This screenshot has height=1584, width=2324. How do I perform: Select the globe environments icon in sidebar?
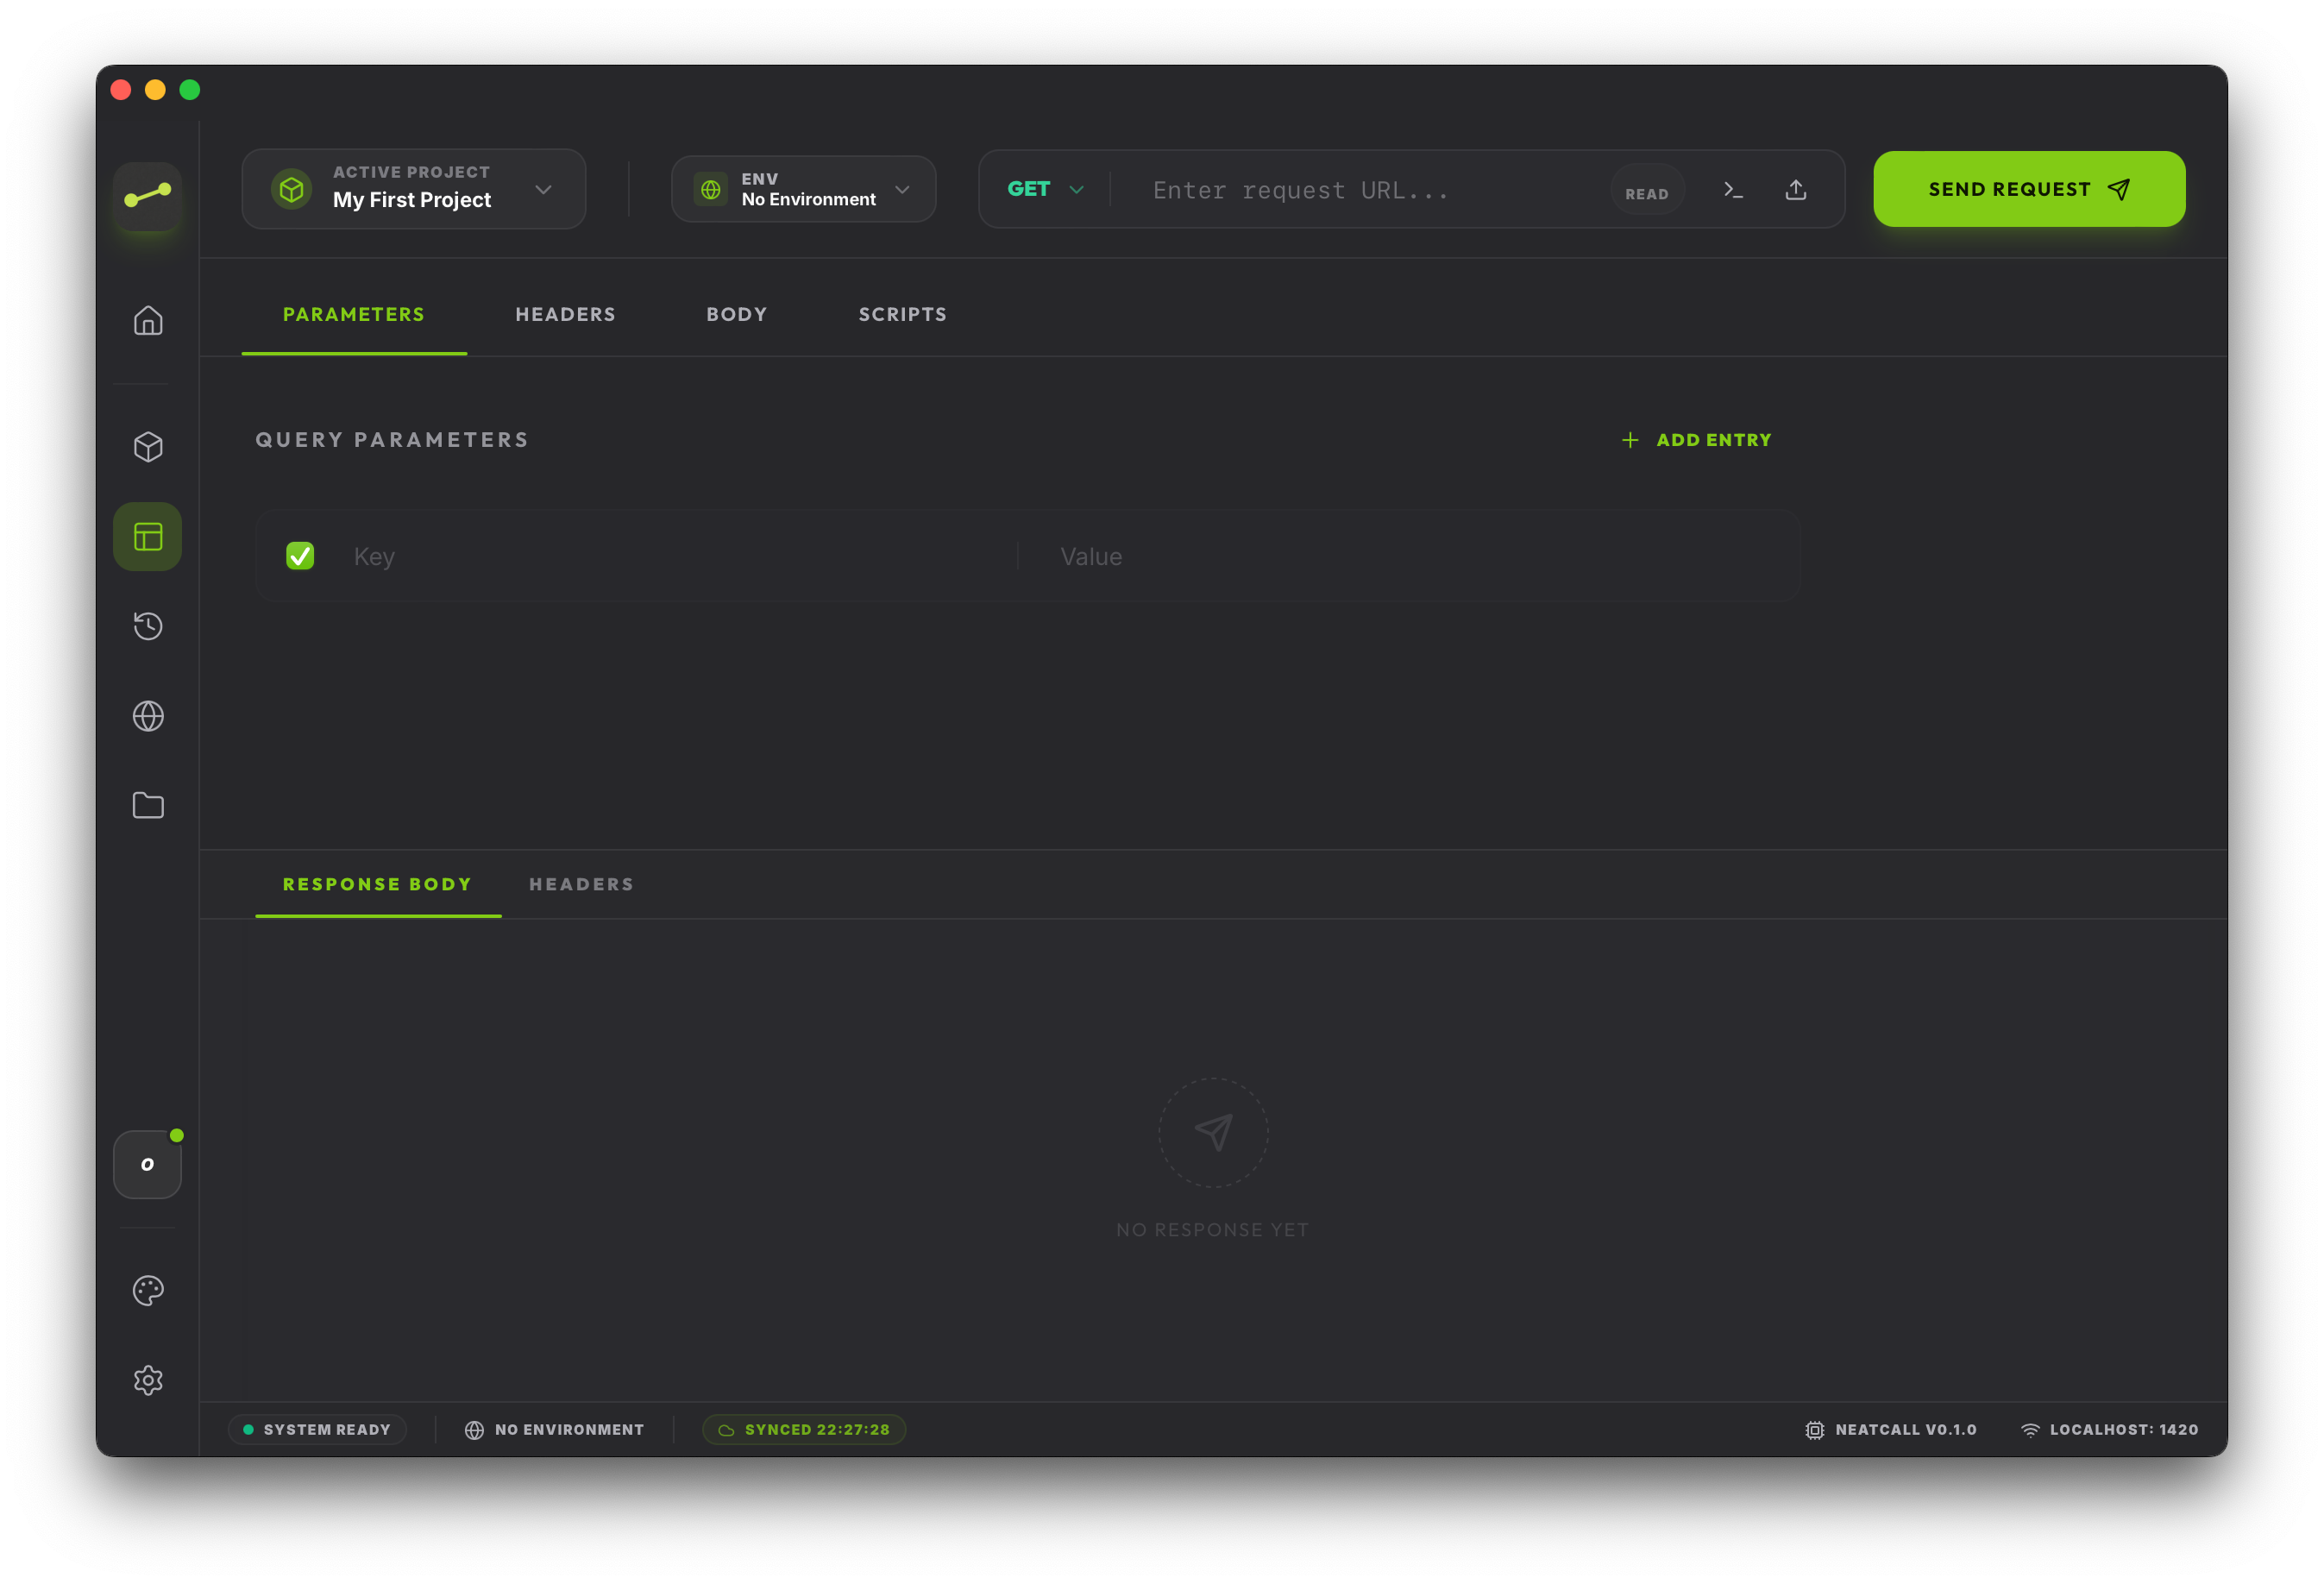tap(148, 716)
